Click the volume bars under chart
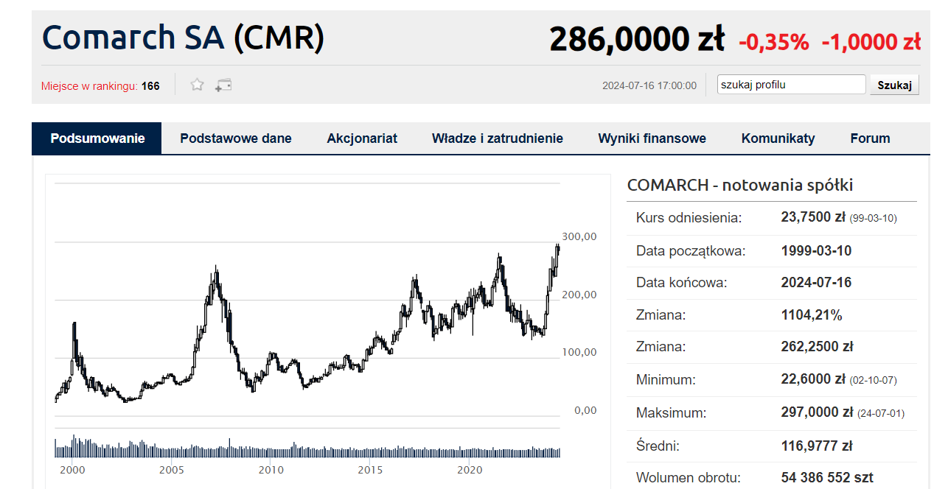Screen dimensions: 948x489 pos(307,447)
